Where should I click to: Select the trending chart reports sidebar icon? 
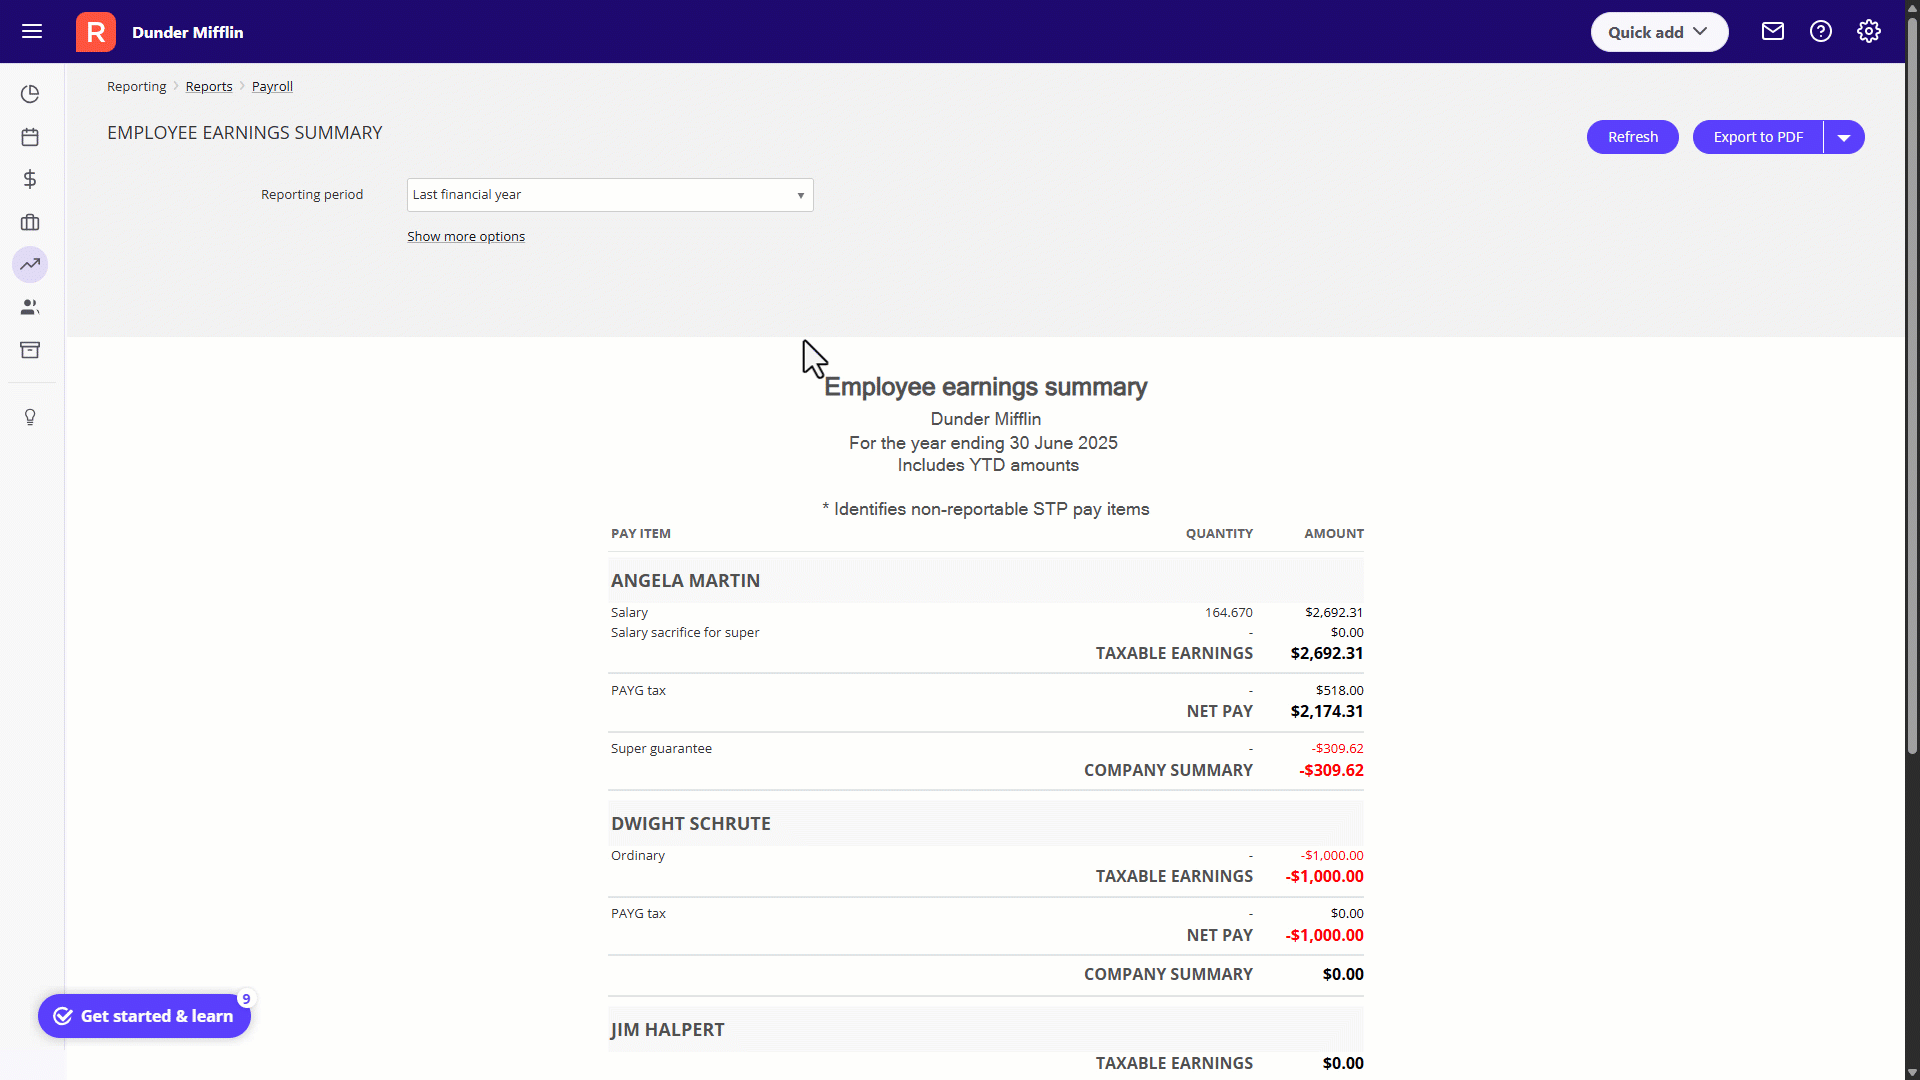(x=30, y=265)
